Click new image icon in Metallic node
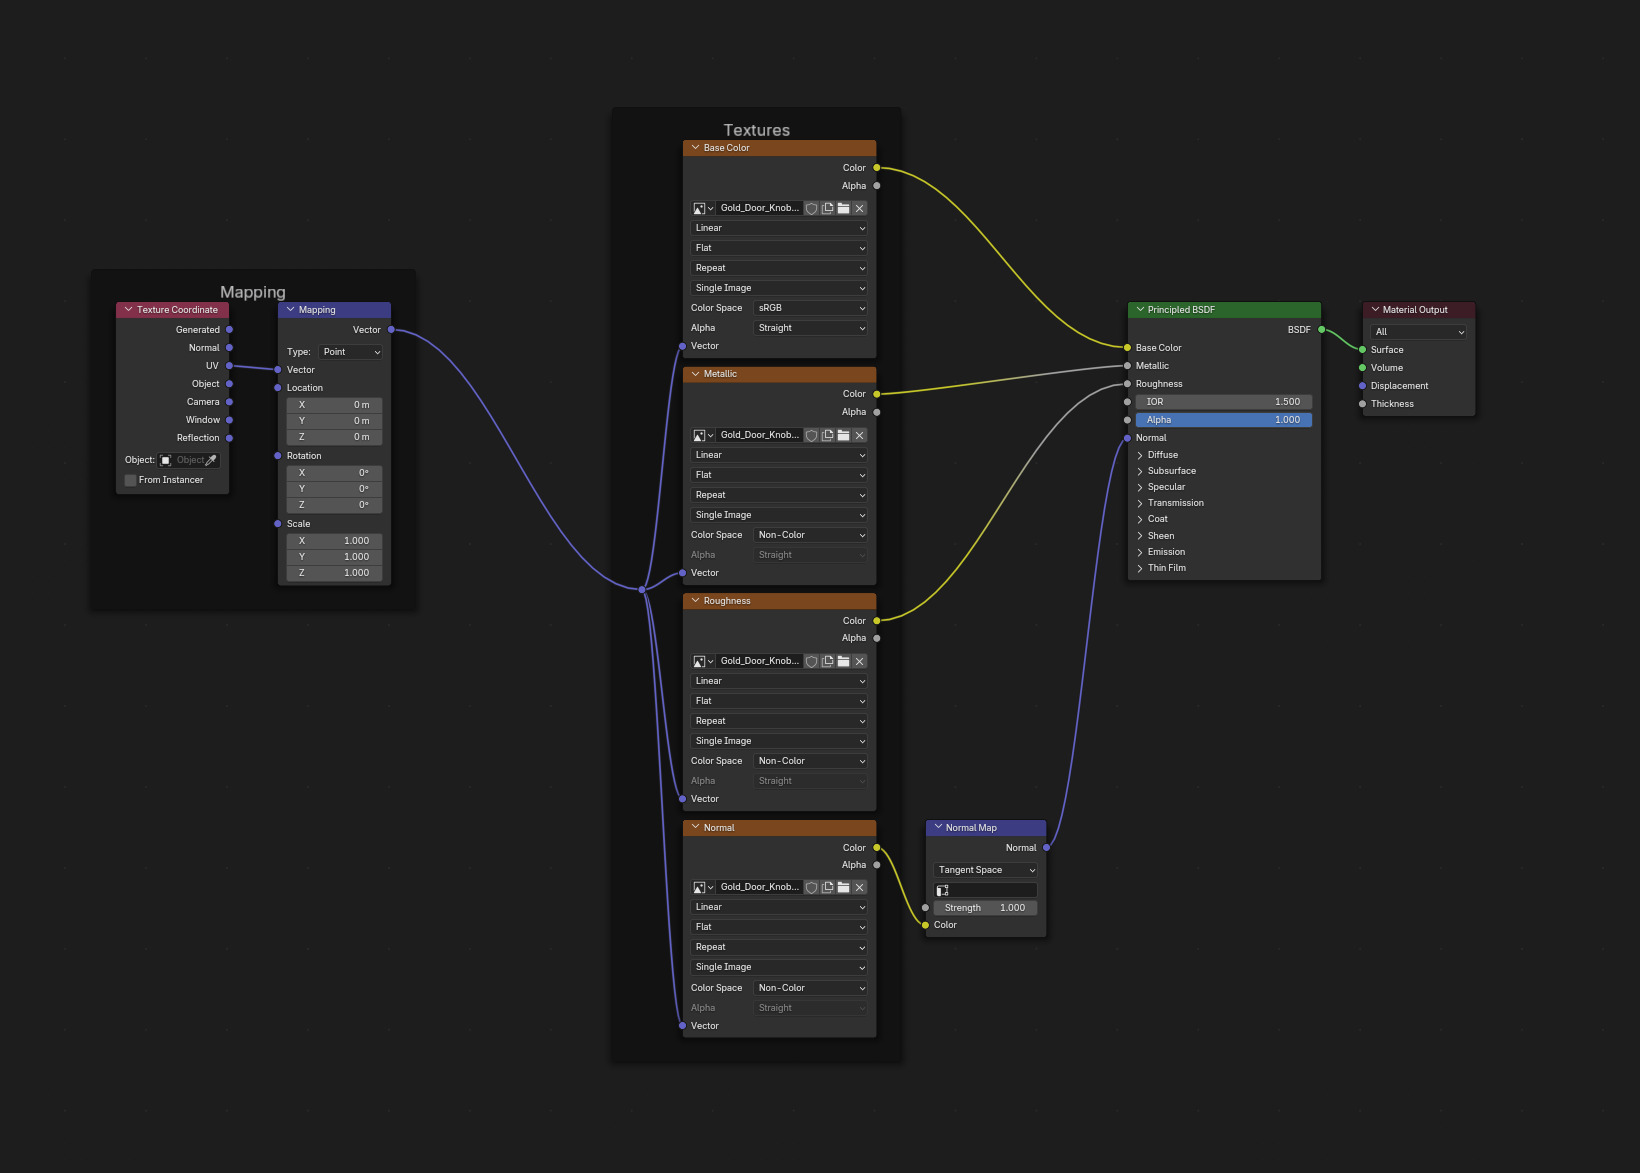 point(828,436)
